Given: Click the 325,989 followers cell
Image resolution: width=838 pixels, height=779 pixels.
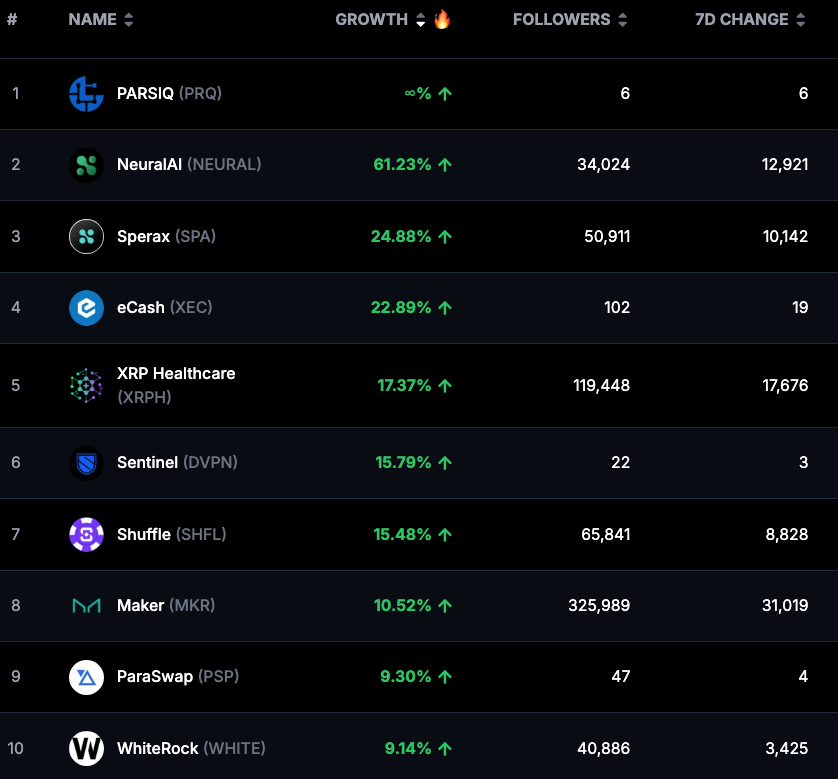Looking at the screenshot, I should 599,605.
